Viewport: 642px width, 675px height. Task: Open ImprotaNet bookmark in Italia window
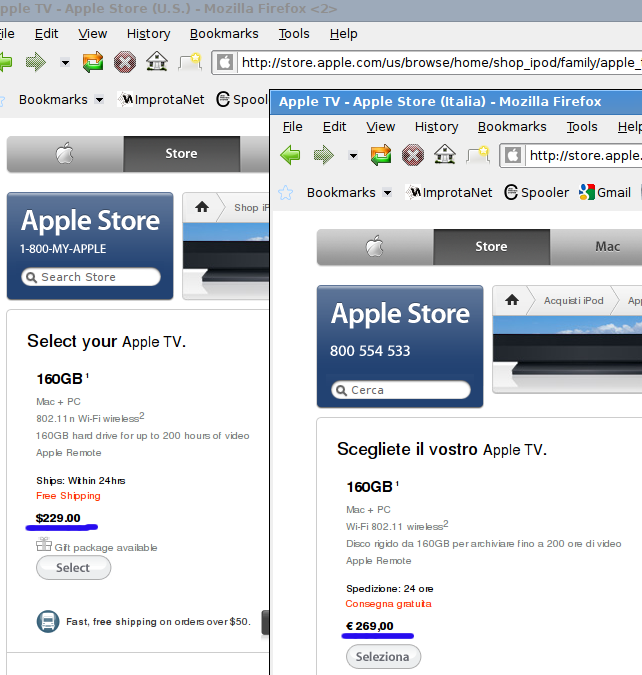tap(449, 192)
